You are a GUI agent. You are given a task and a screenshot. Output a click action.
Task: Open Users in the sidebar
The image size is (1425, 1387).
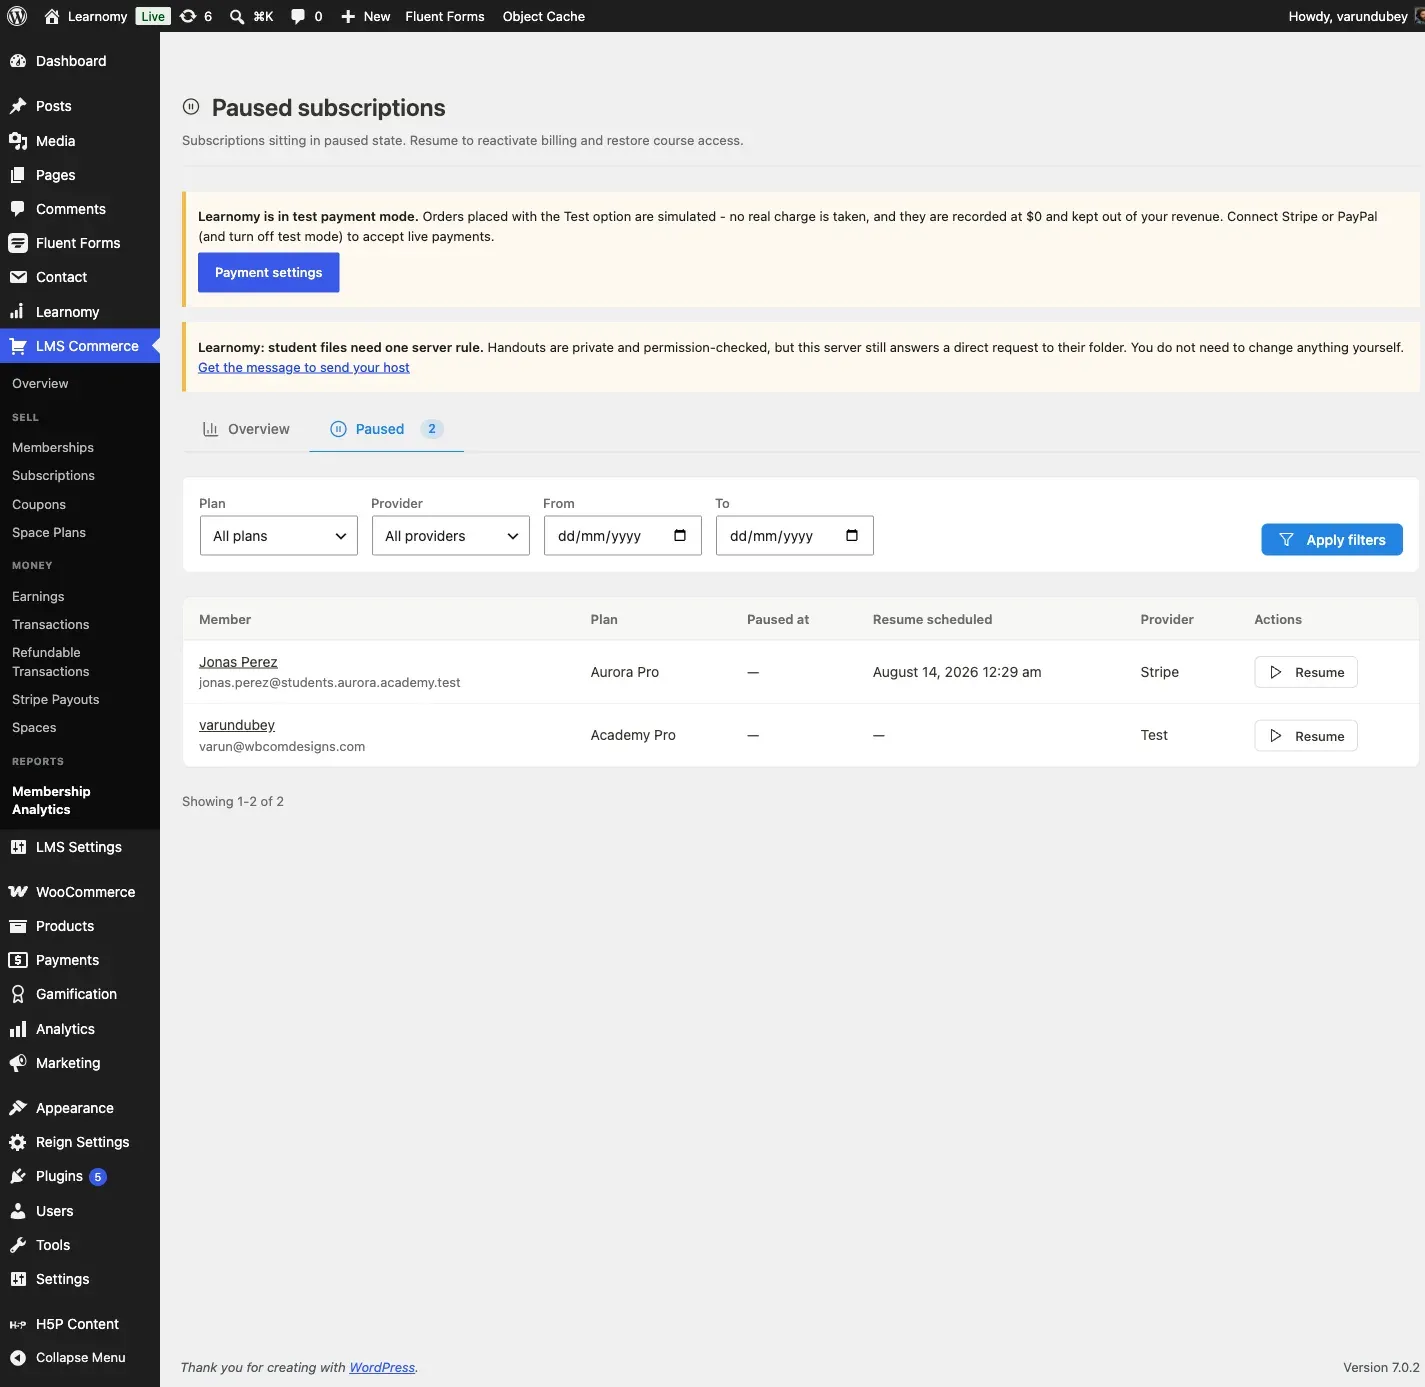(80, 1211)
